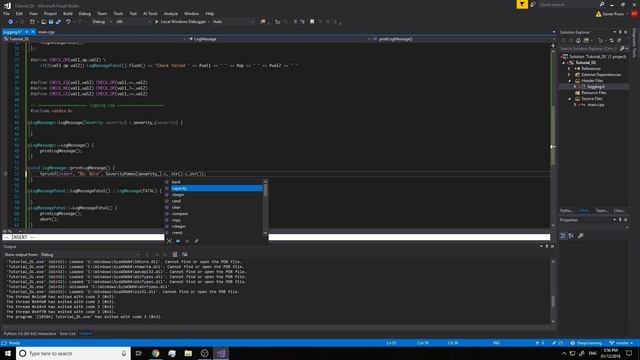Click the Windows taskbar search box

(73, 353)
